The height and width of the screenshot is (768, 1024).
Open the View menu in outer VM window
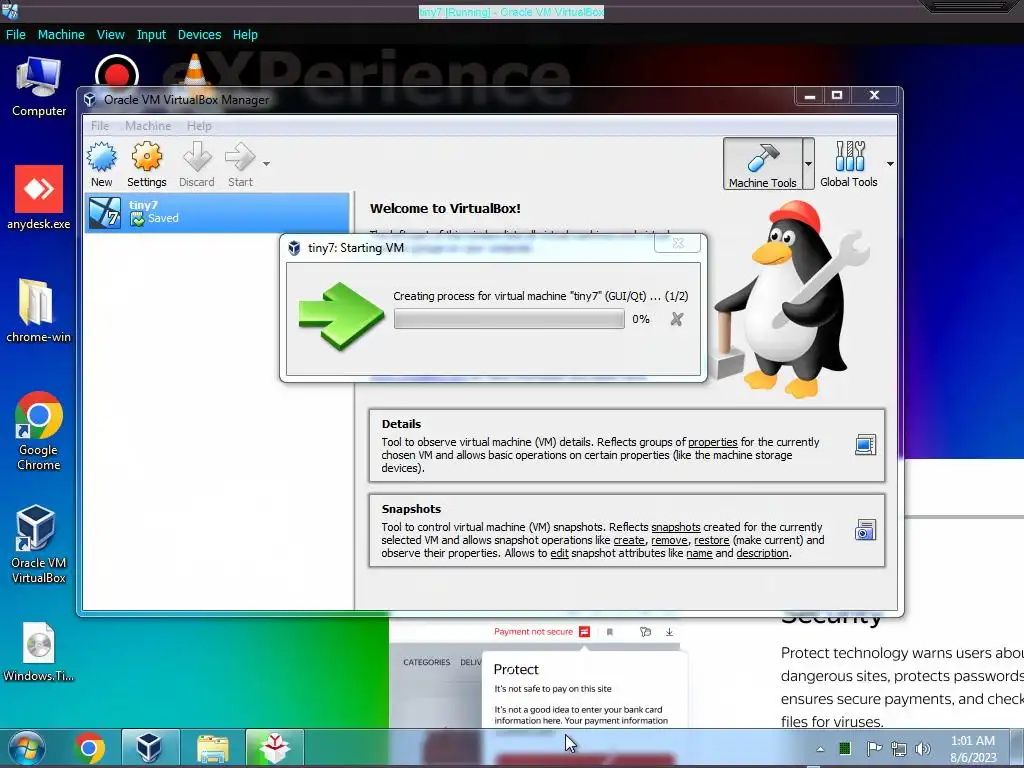(x=110, y=35)
